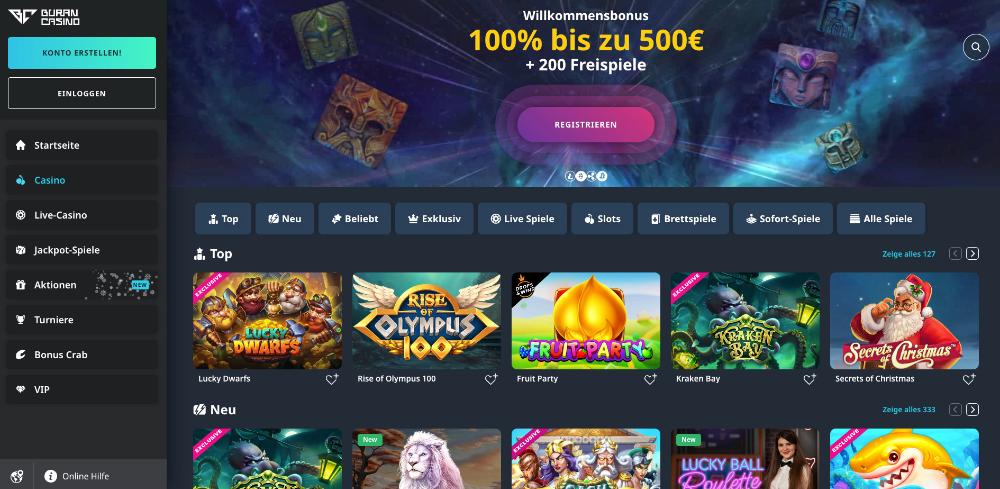Open the Kraken Bay game thumbnail
Image resolution: width=1000 pixels, height=489 pixels.
(x=745, y=321)
